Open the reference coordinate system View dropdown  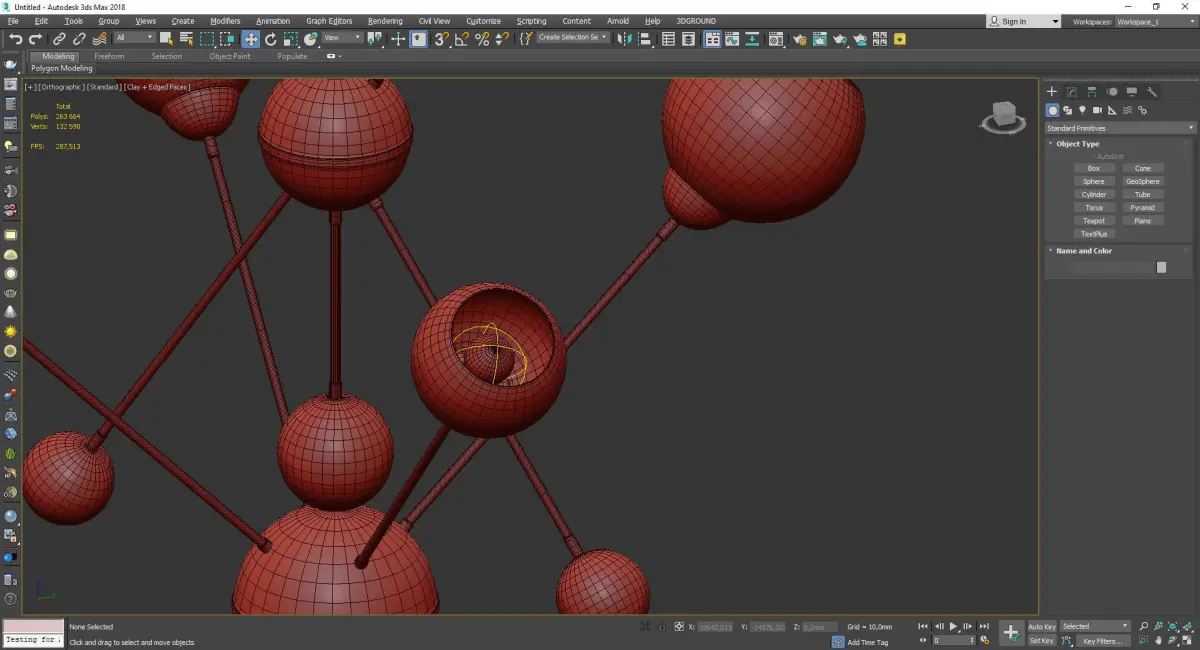(x=342, y=38)
